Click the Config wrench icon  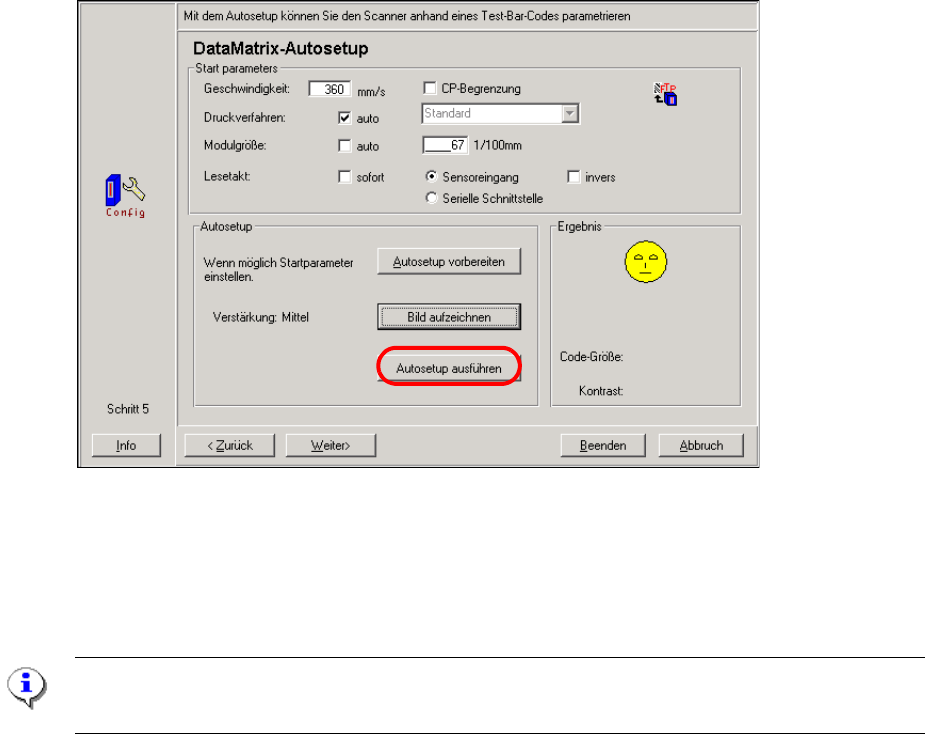[x=125, y=196]
